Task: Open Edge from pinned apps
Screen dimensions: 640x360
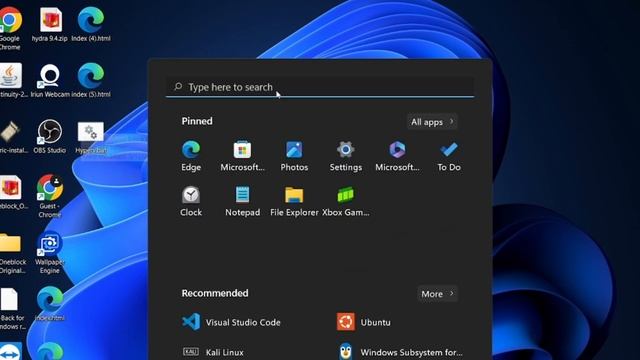Action: pyautogui.click(x=191, y=156)
